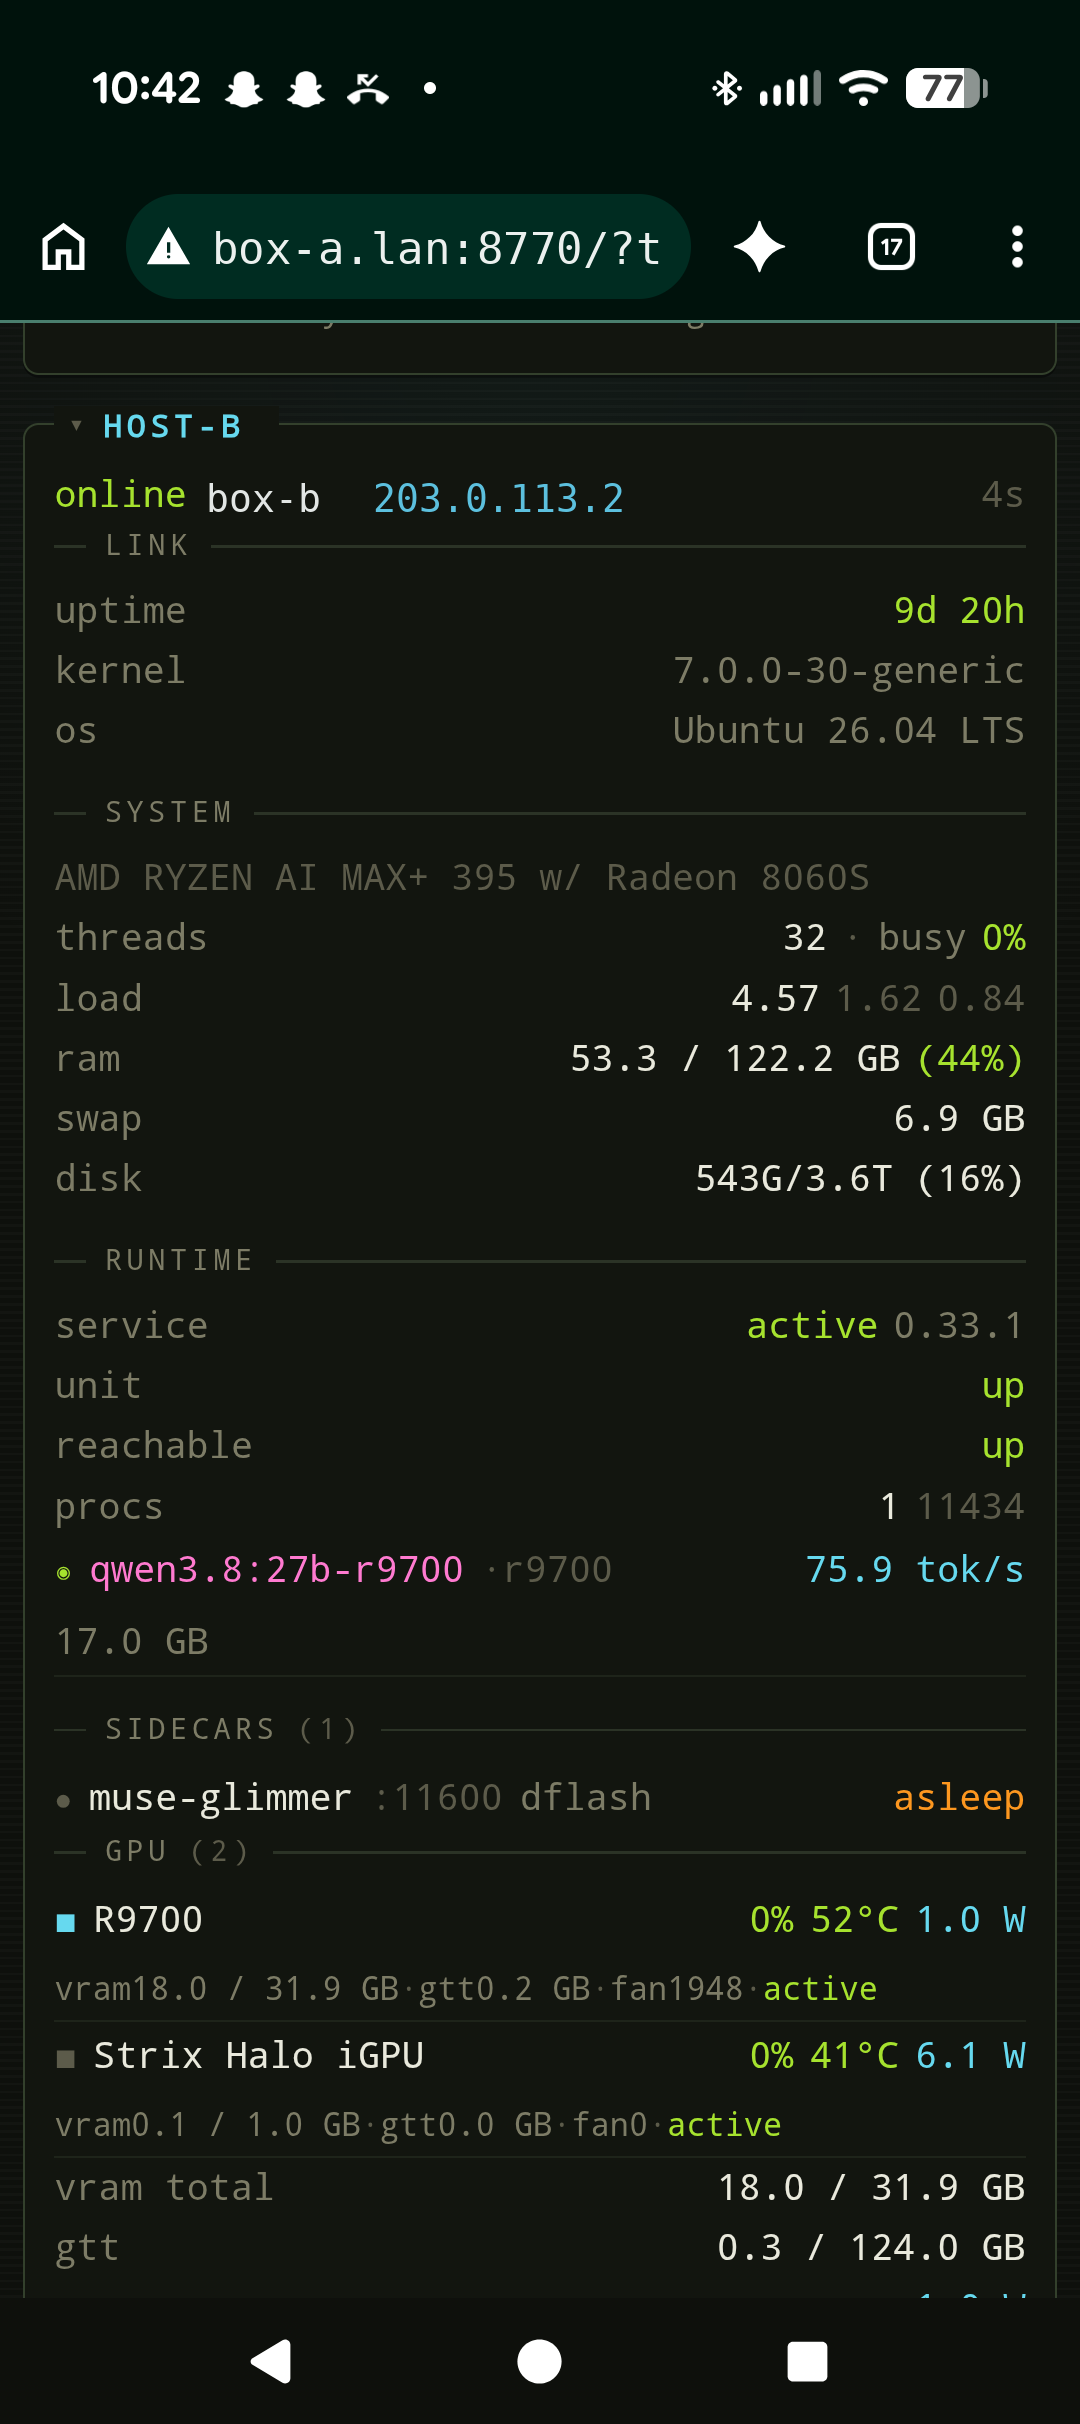
Task: Collapse the HOST-B section triangle
Action: point(76,426)
